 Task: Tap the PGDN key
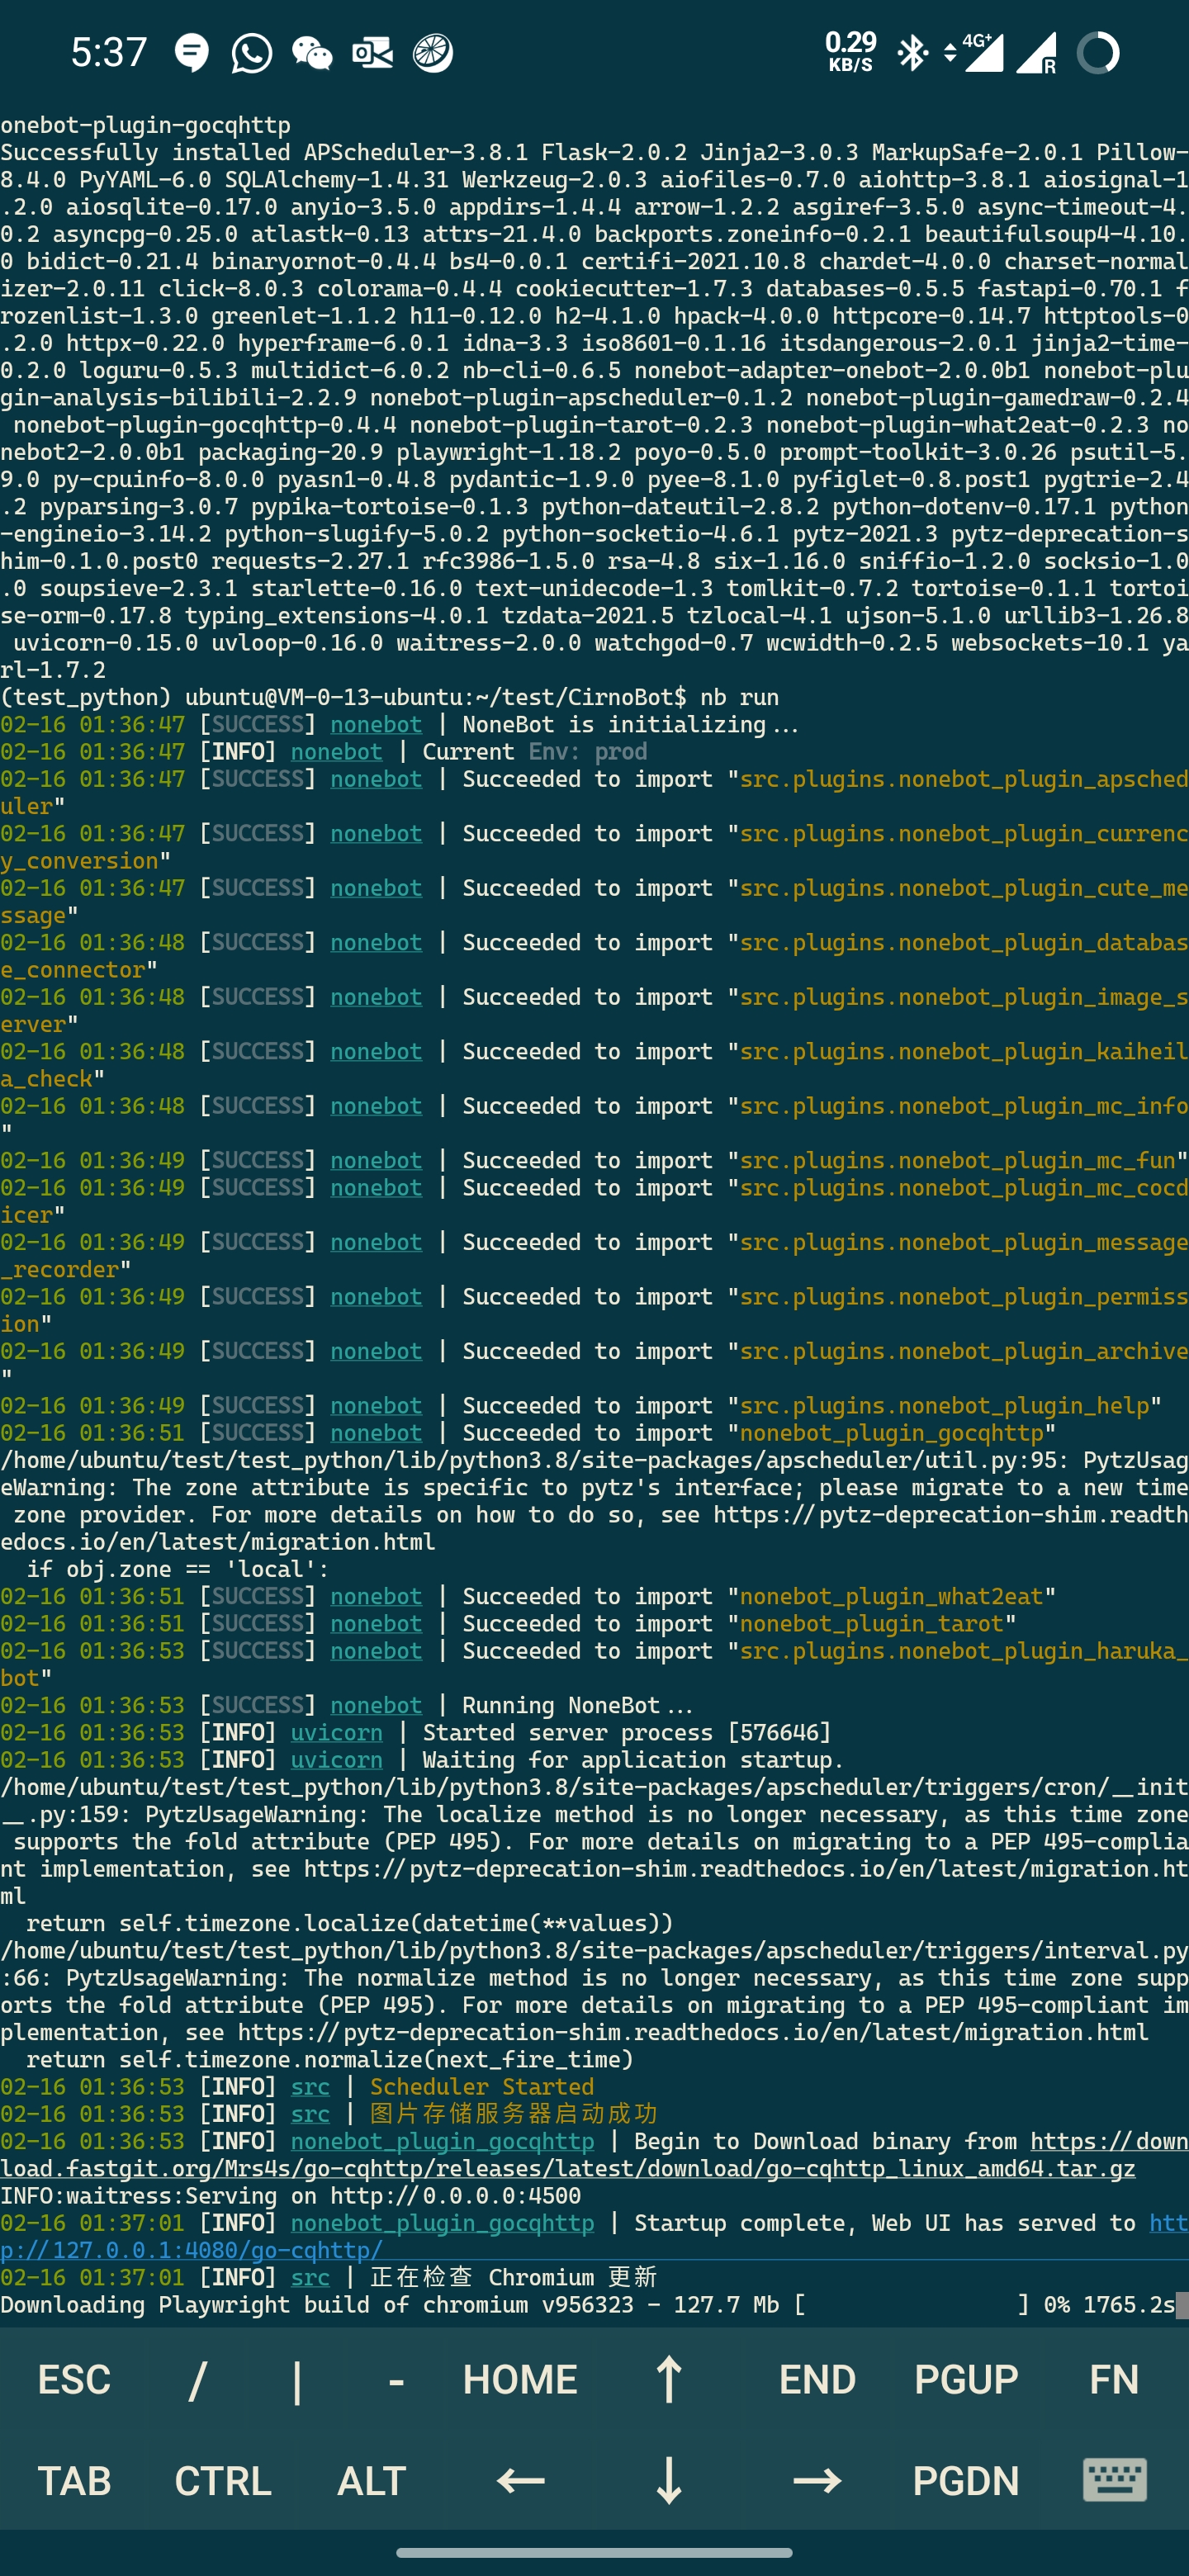(966, 2481)
